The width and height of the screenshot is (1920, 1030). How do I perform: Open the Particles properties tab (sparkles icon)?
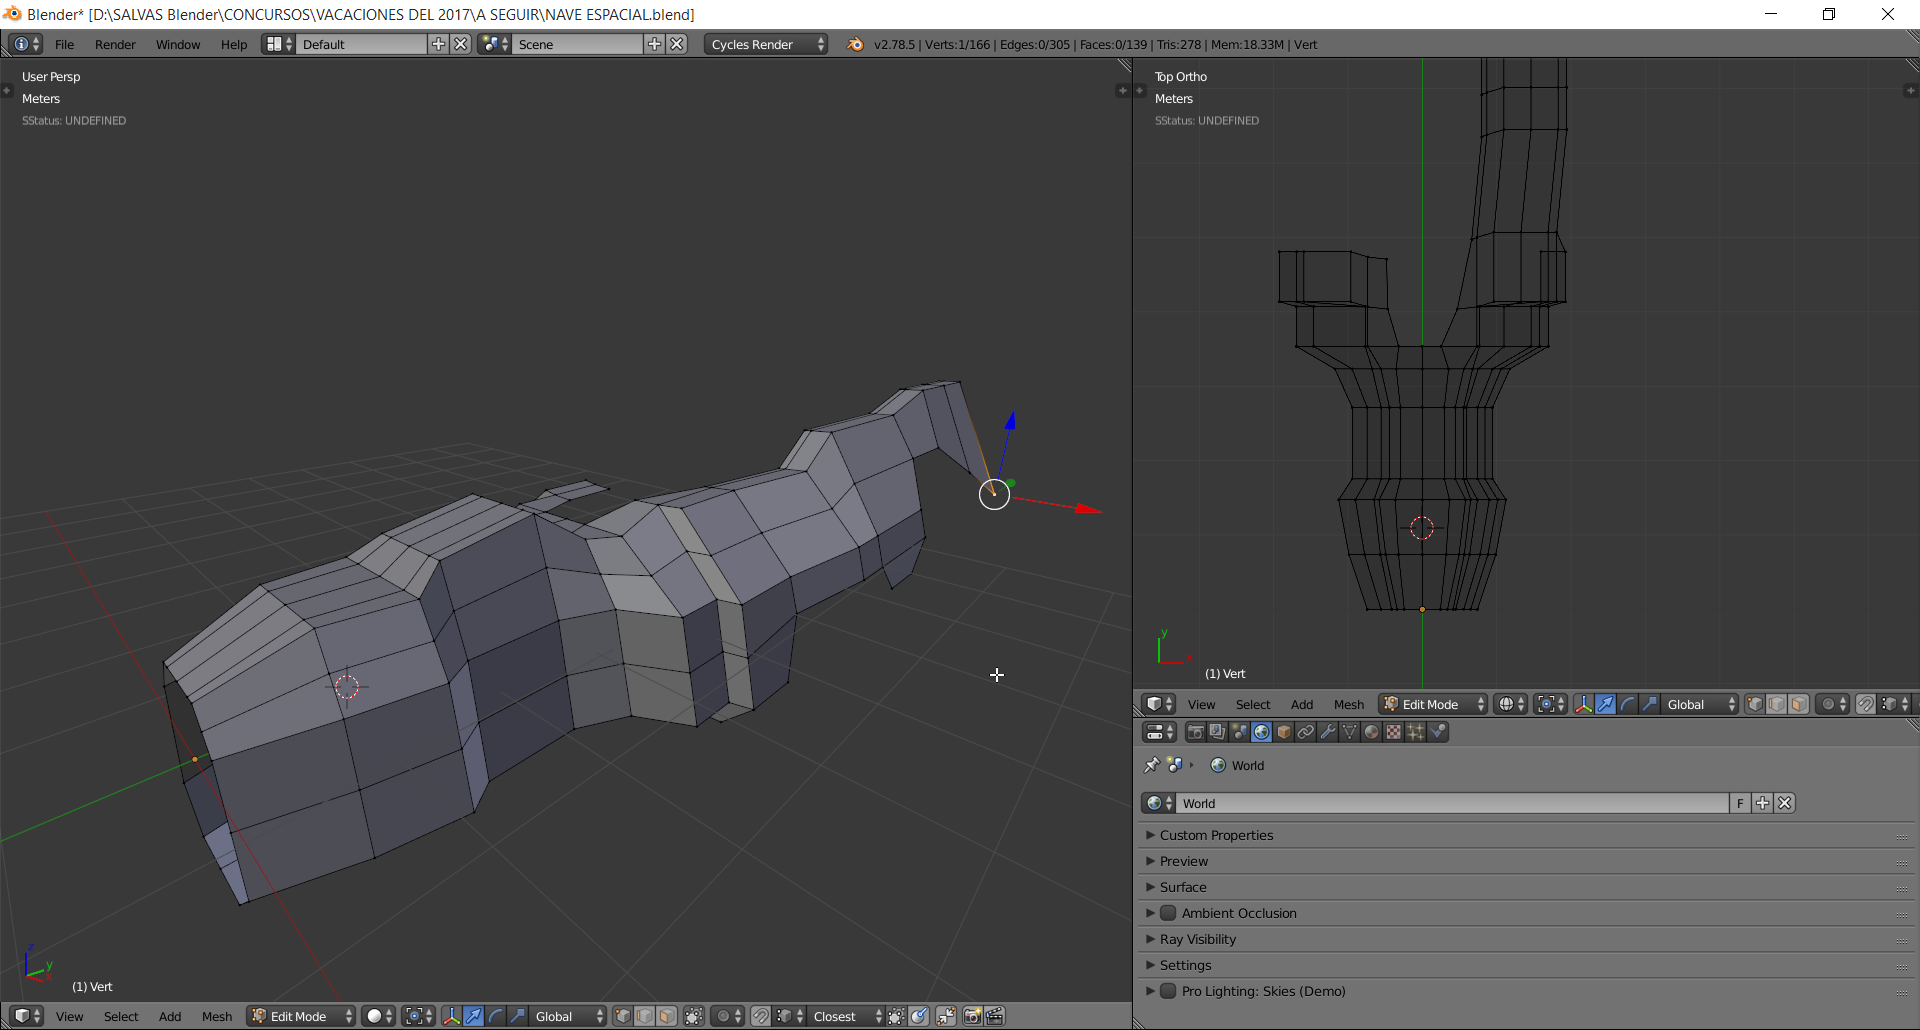1416,732
